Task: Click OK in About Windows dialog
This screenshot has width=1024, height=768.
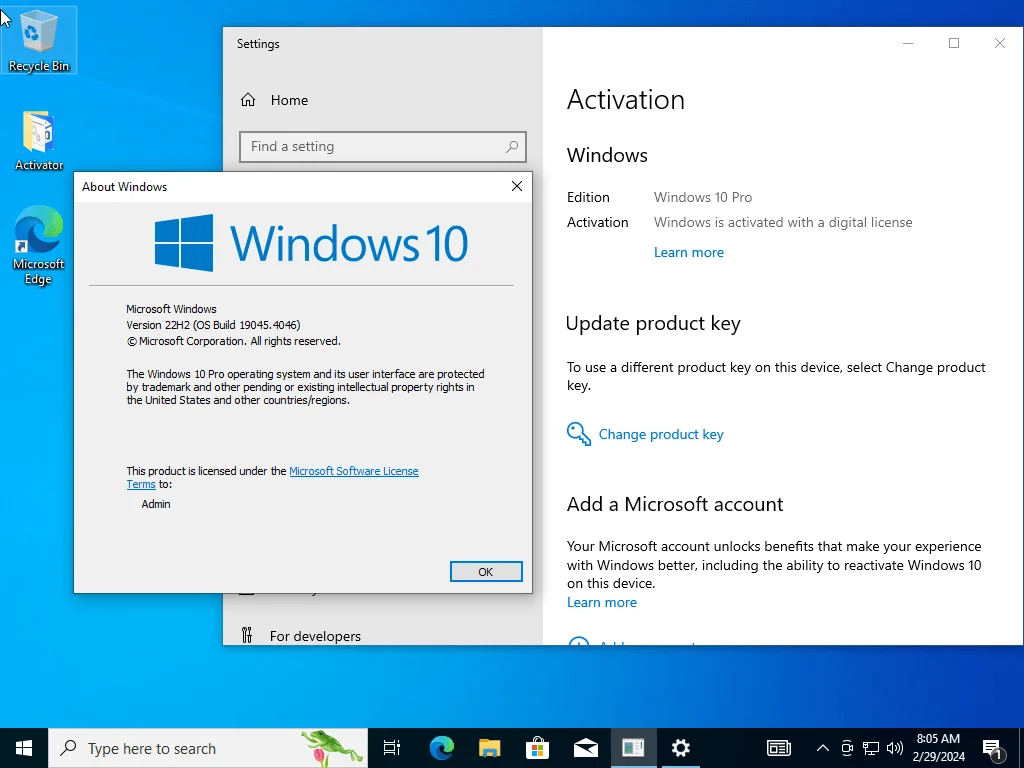Action: (486, 571)
